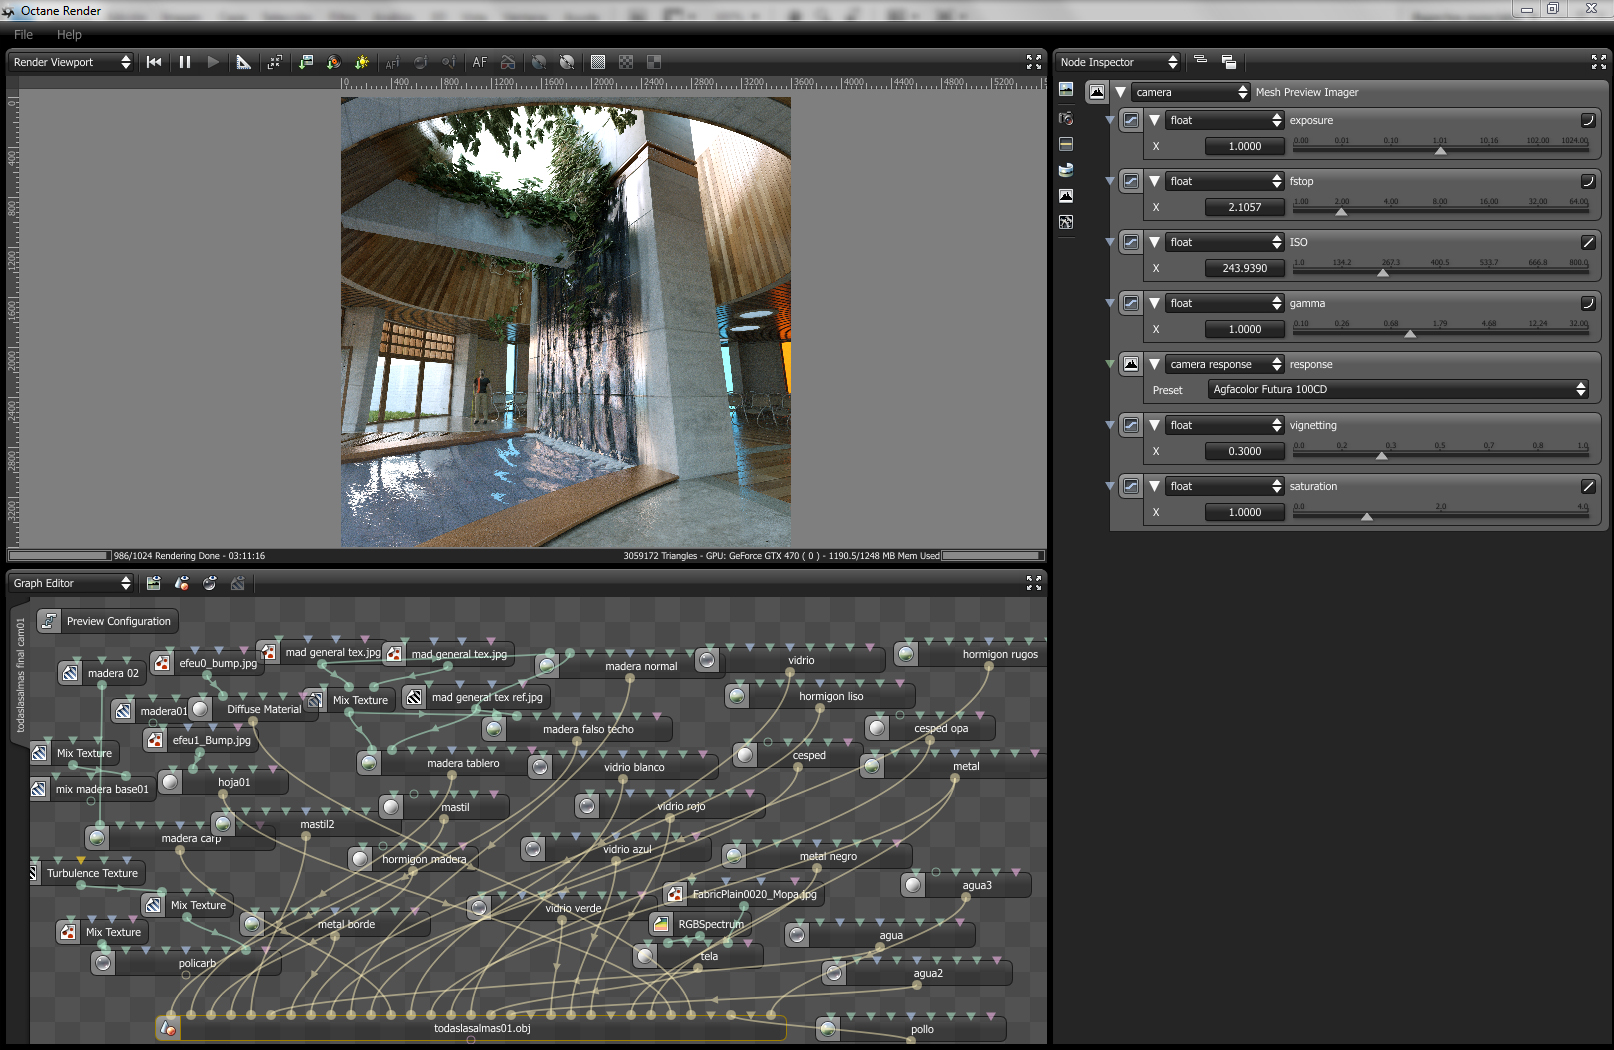Image resolution: width=1614 pixels, height=1050 pixels.
Task: Open the Agfacolor Futura 100CD preset dropdown
Action: (x=1399, y=389)
